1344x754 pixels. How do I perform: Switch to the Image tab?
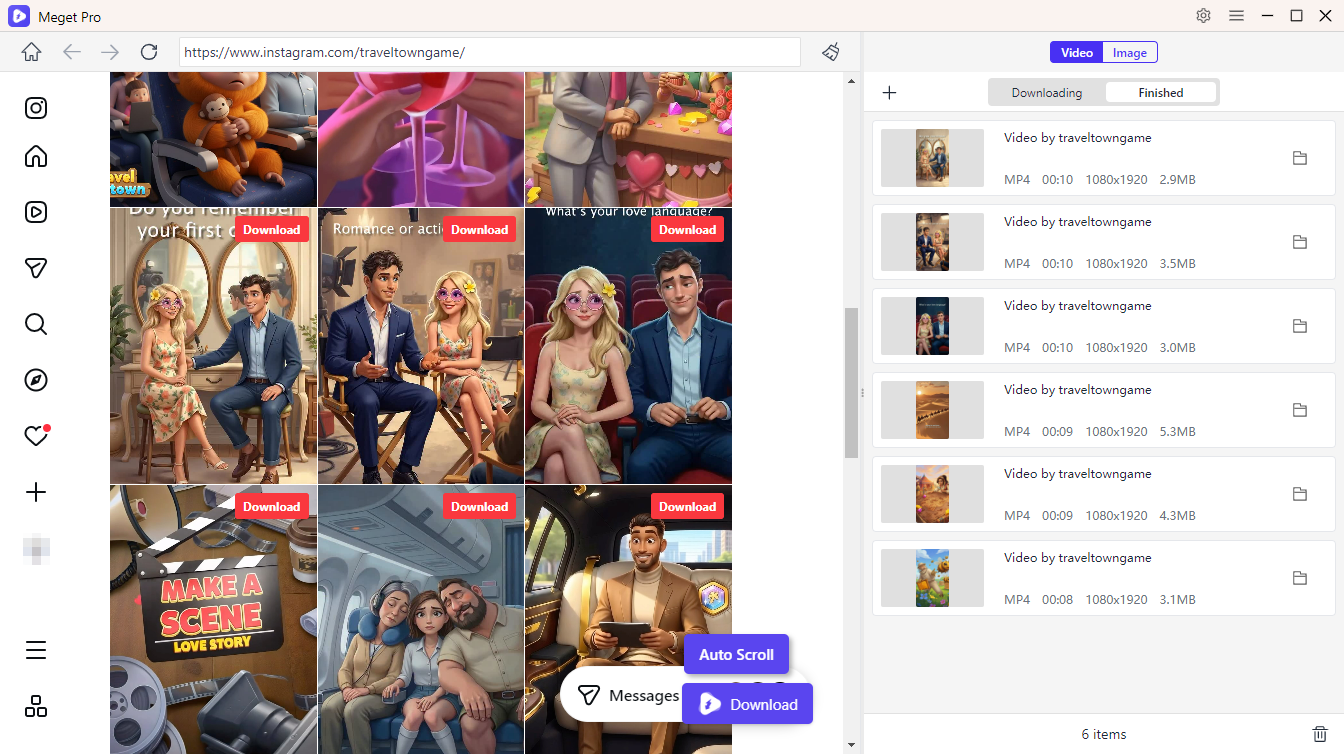pyautogui.click(x=1129, y=51)
